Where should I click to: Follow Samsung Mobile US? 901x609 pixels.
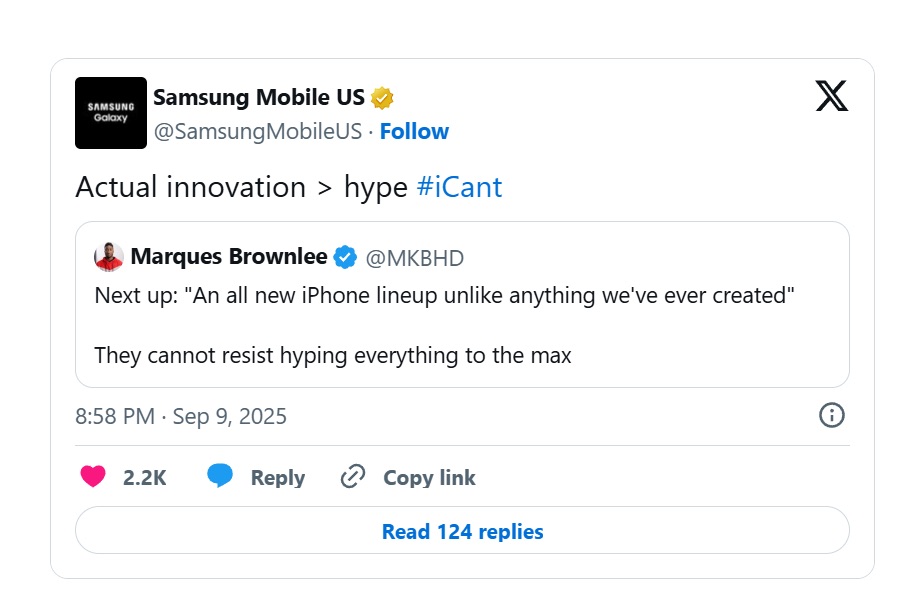coord(414,132)
